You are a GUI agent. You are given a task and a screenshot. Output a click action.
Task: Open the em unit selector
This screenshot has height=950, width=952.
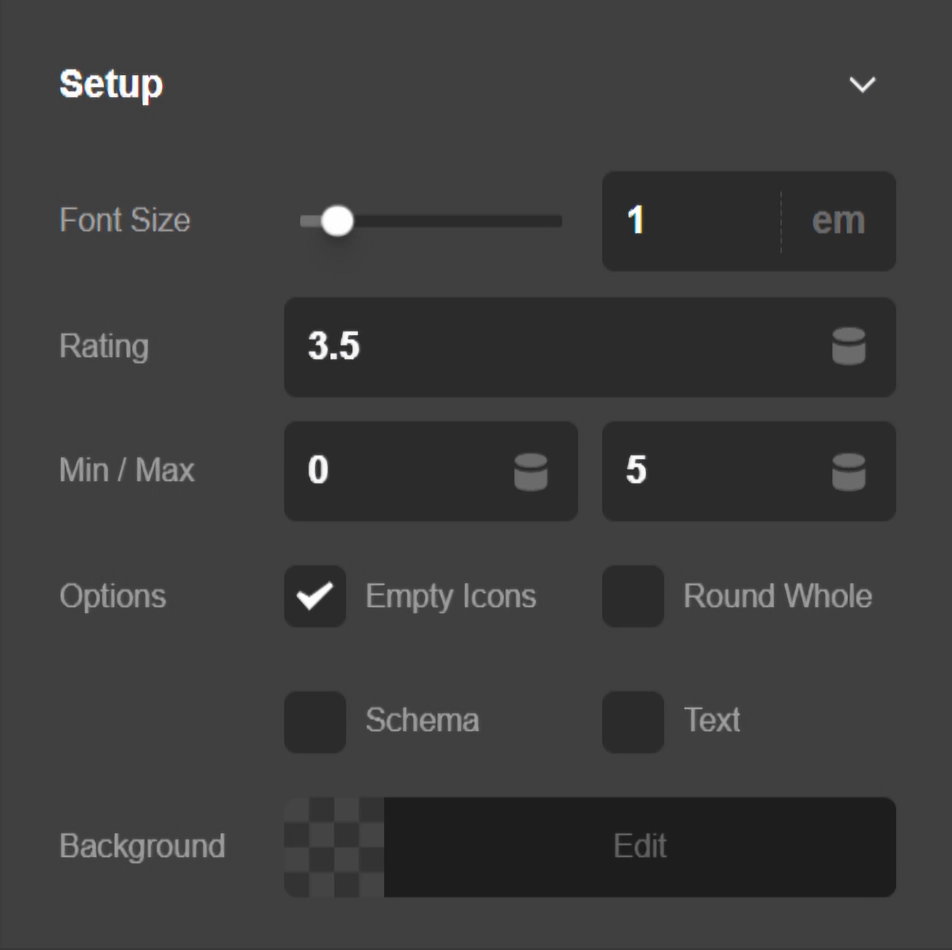(840, 221)
